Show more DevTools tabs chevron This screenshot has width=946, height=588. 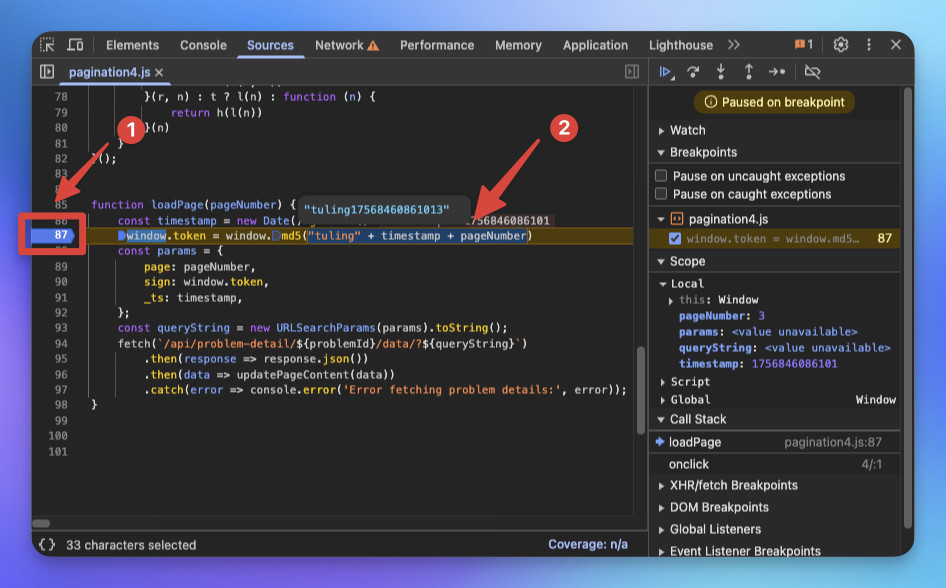tap(734, 45)
